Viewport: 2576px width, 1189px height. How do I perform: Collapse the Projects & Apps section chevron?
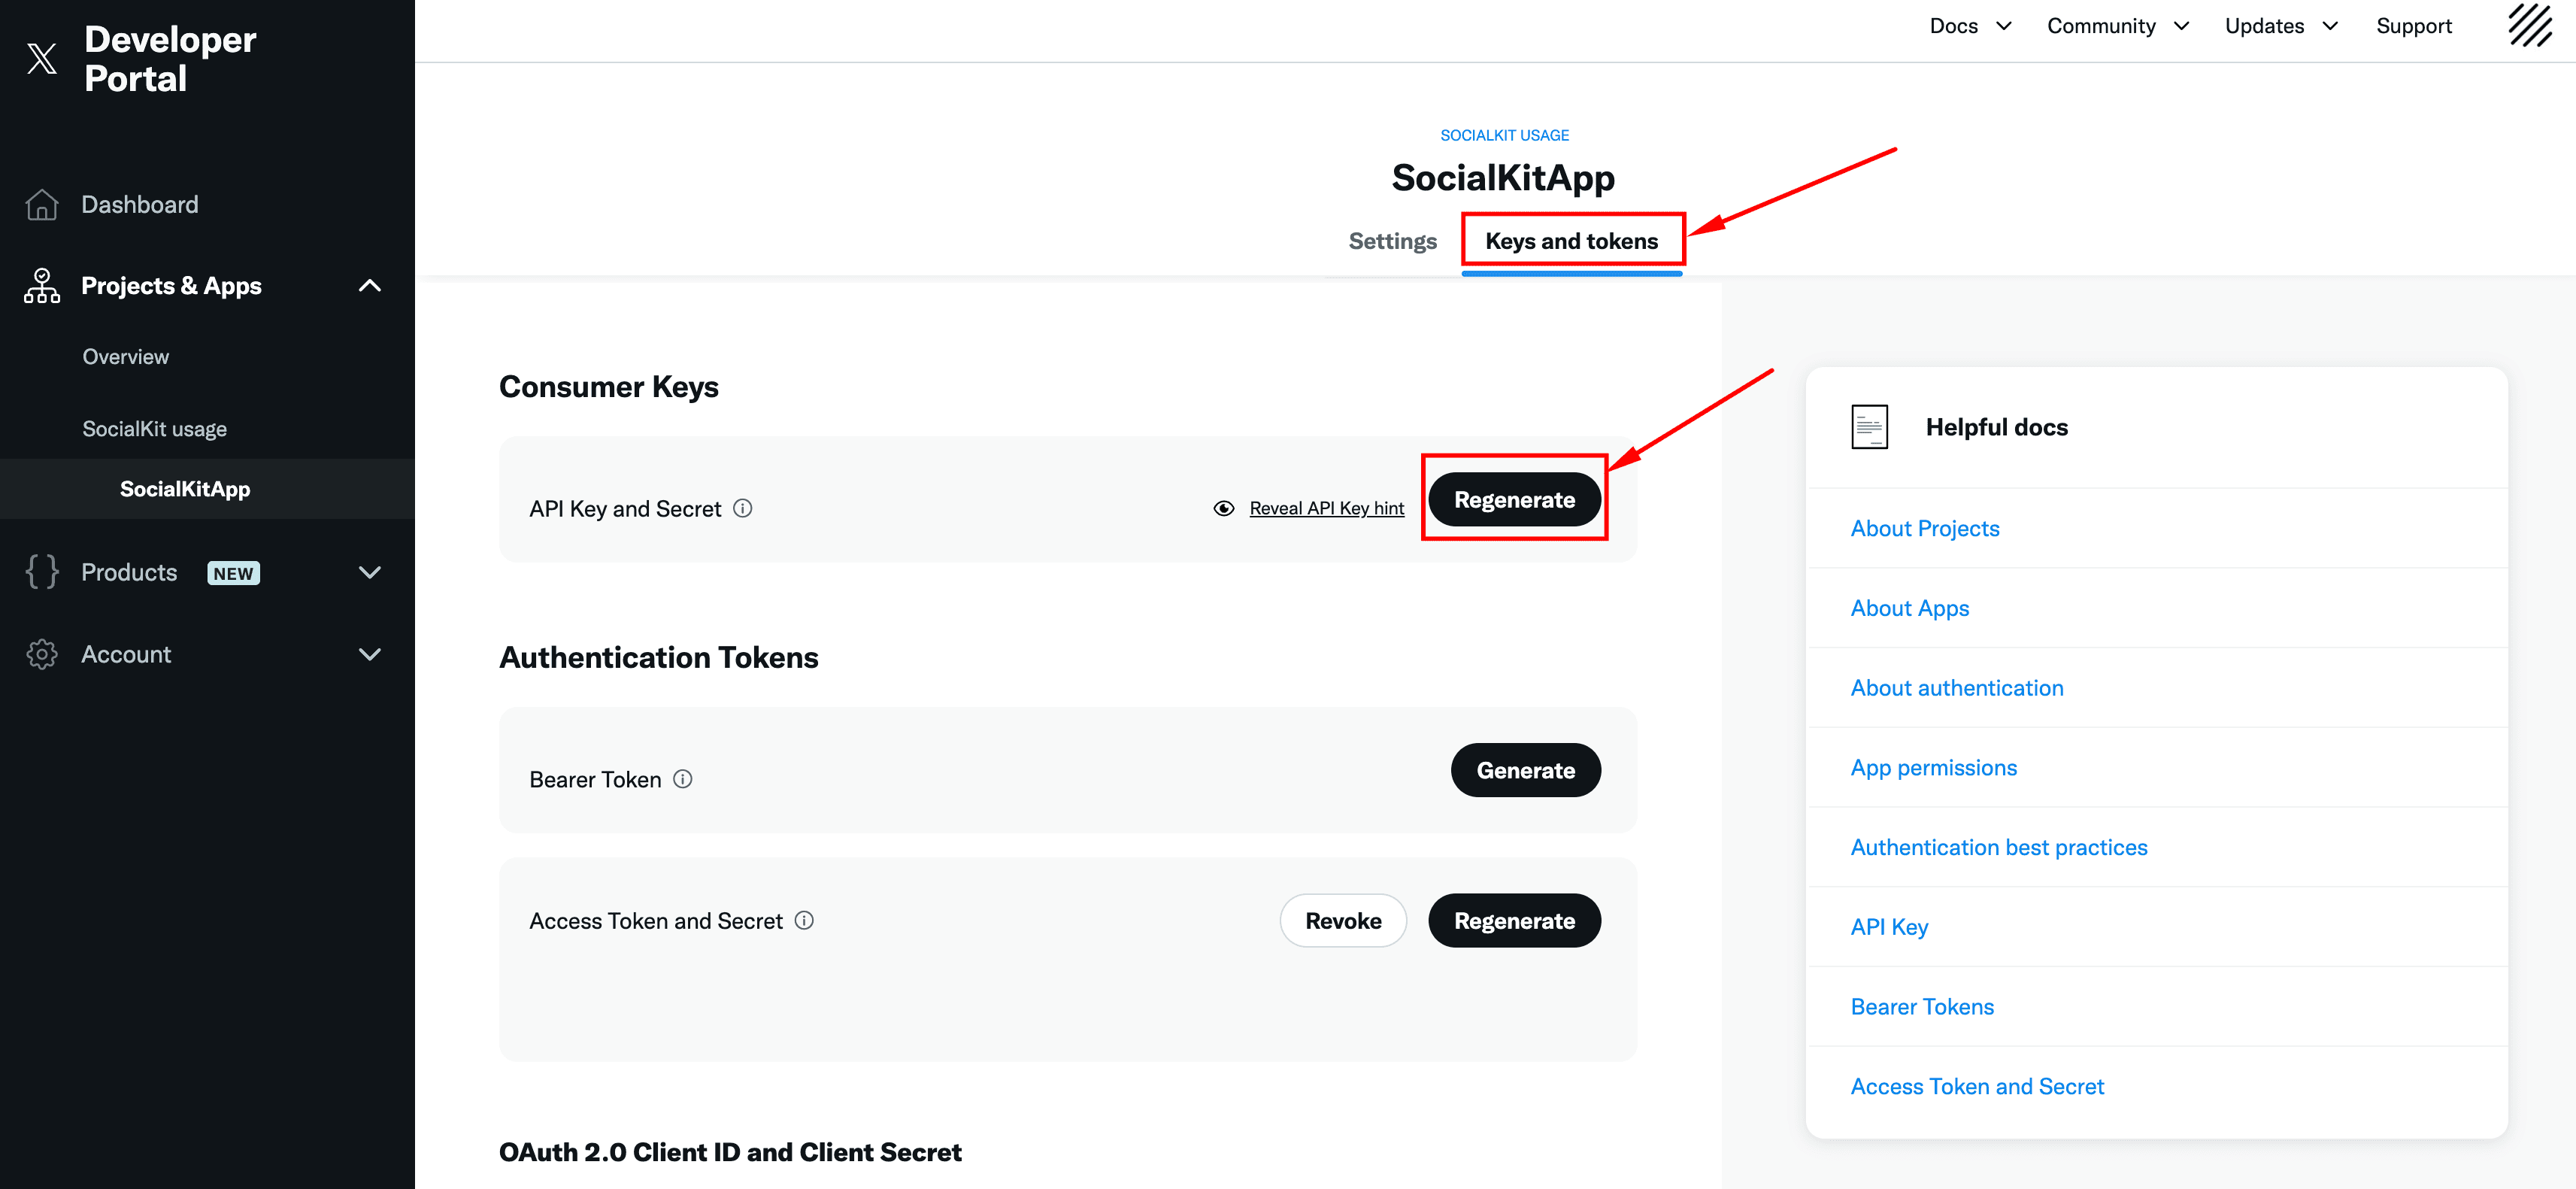point(370,286)
